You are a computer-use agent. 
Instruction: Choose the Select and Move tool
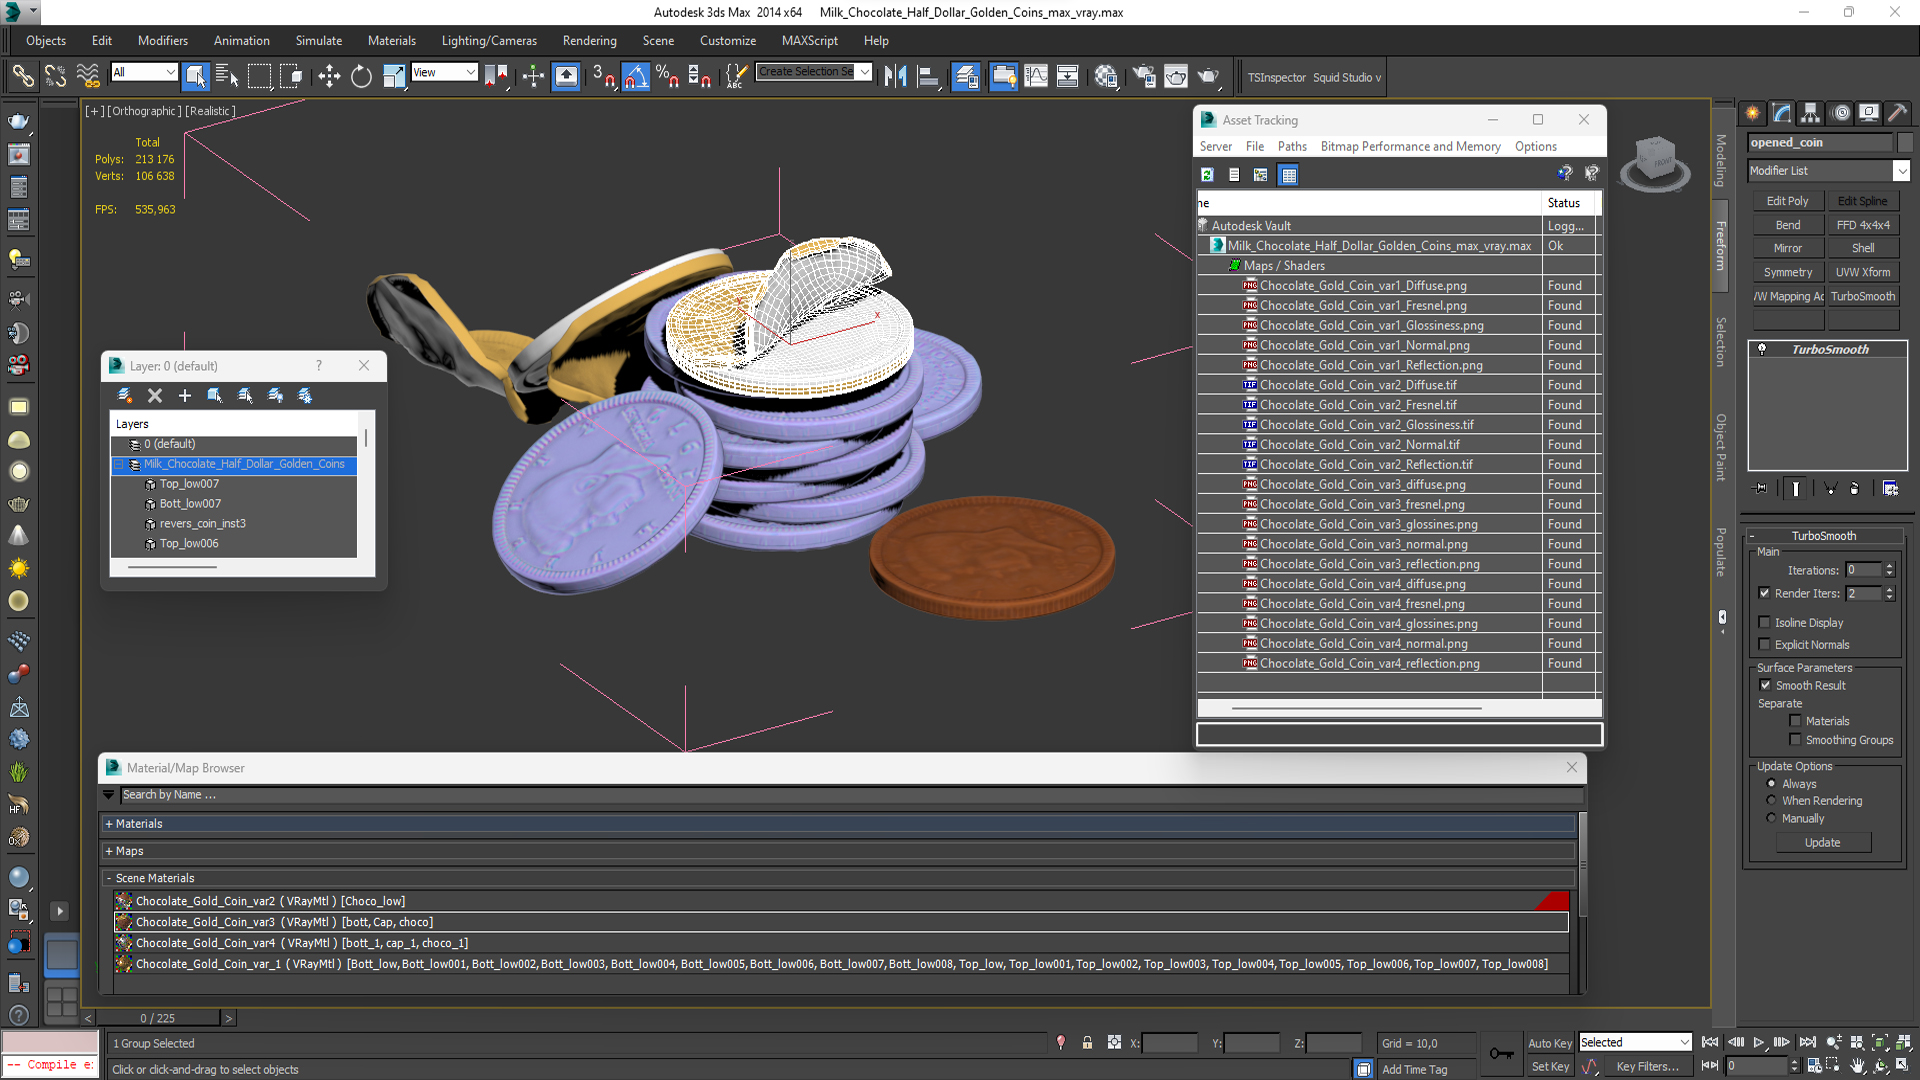(329, 76)
